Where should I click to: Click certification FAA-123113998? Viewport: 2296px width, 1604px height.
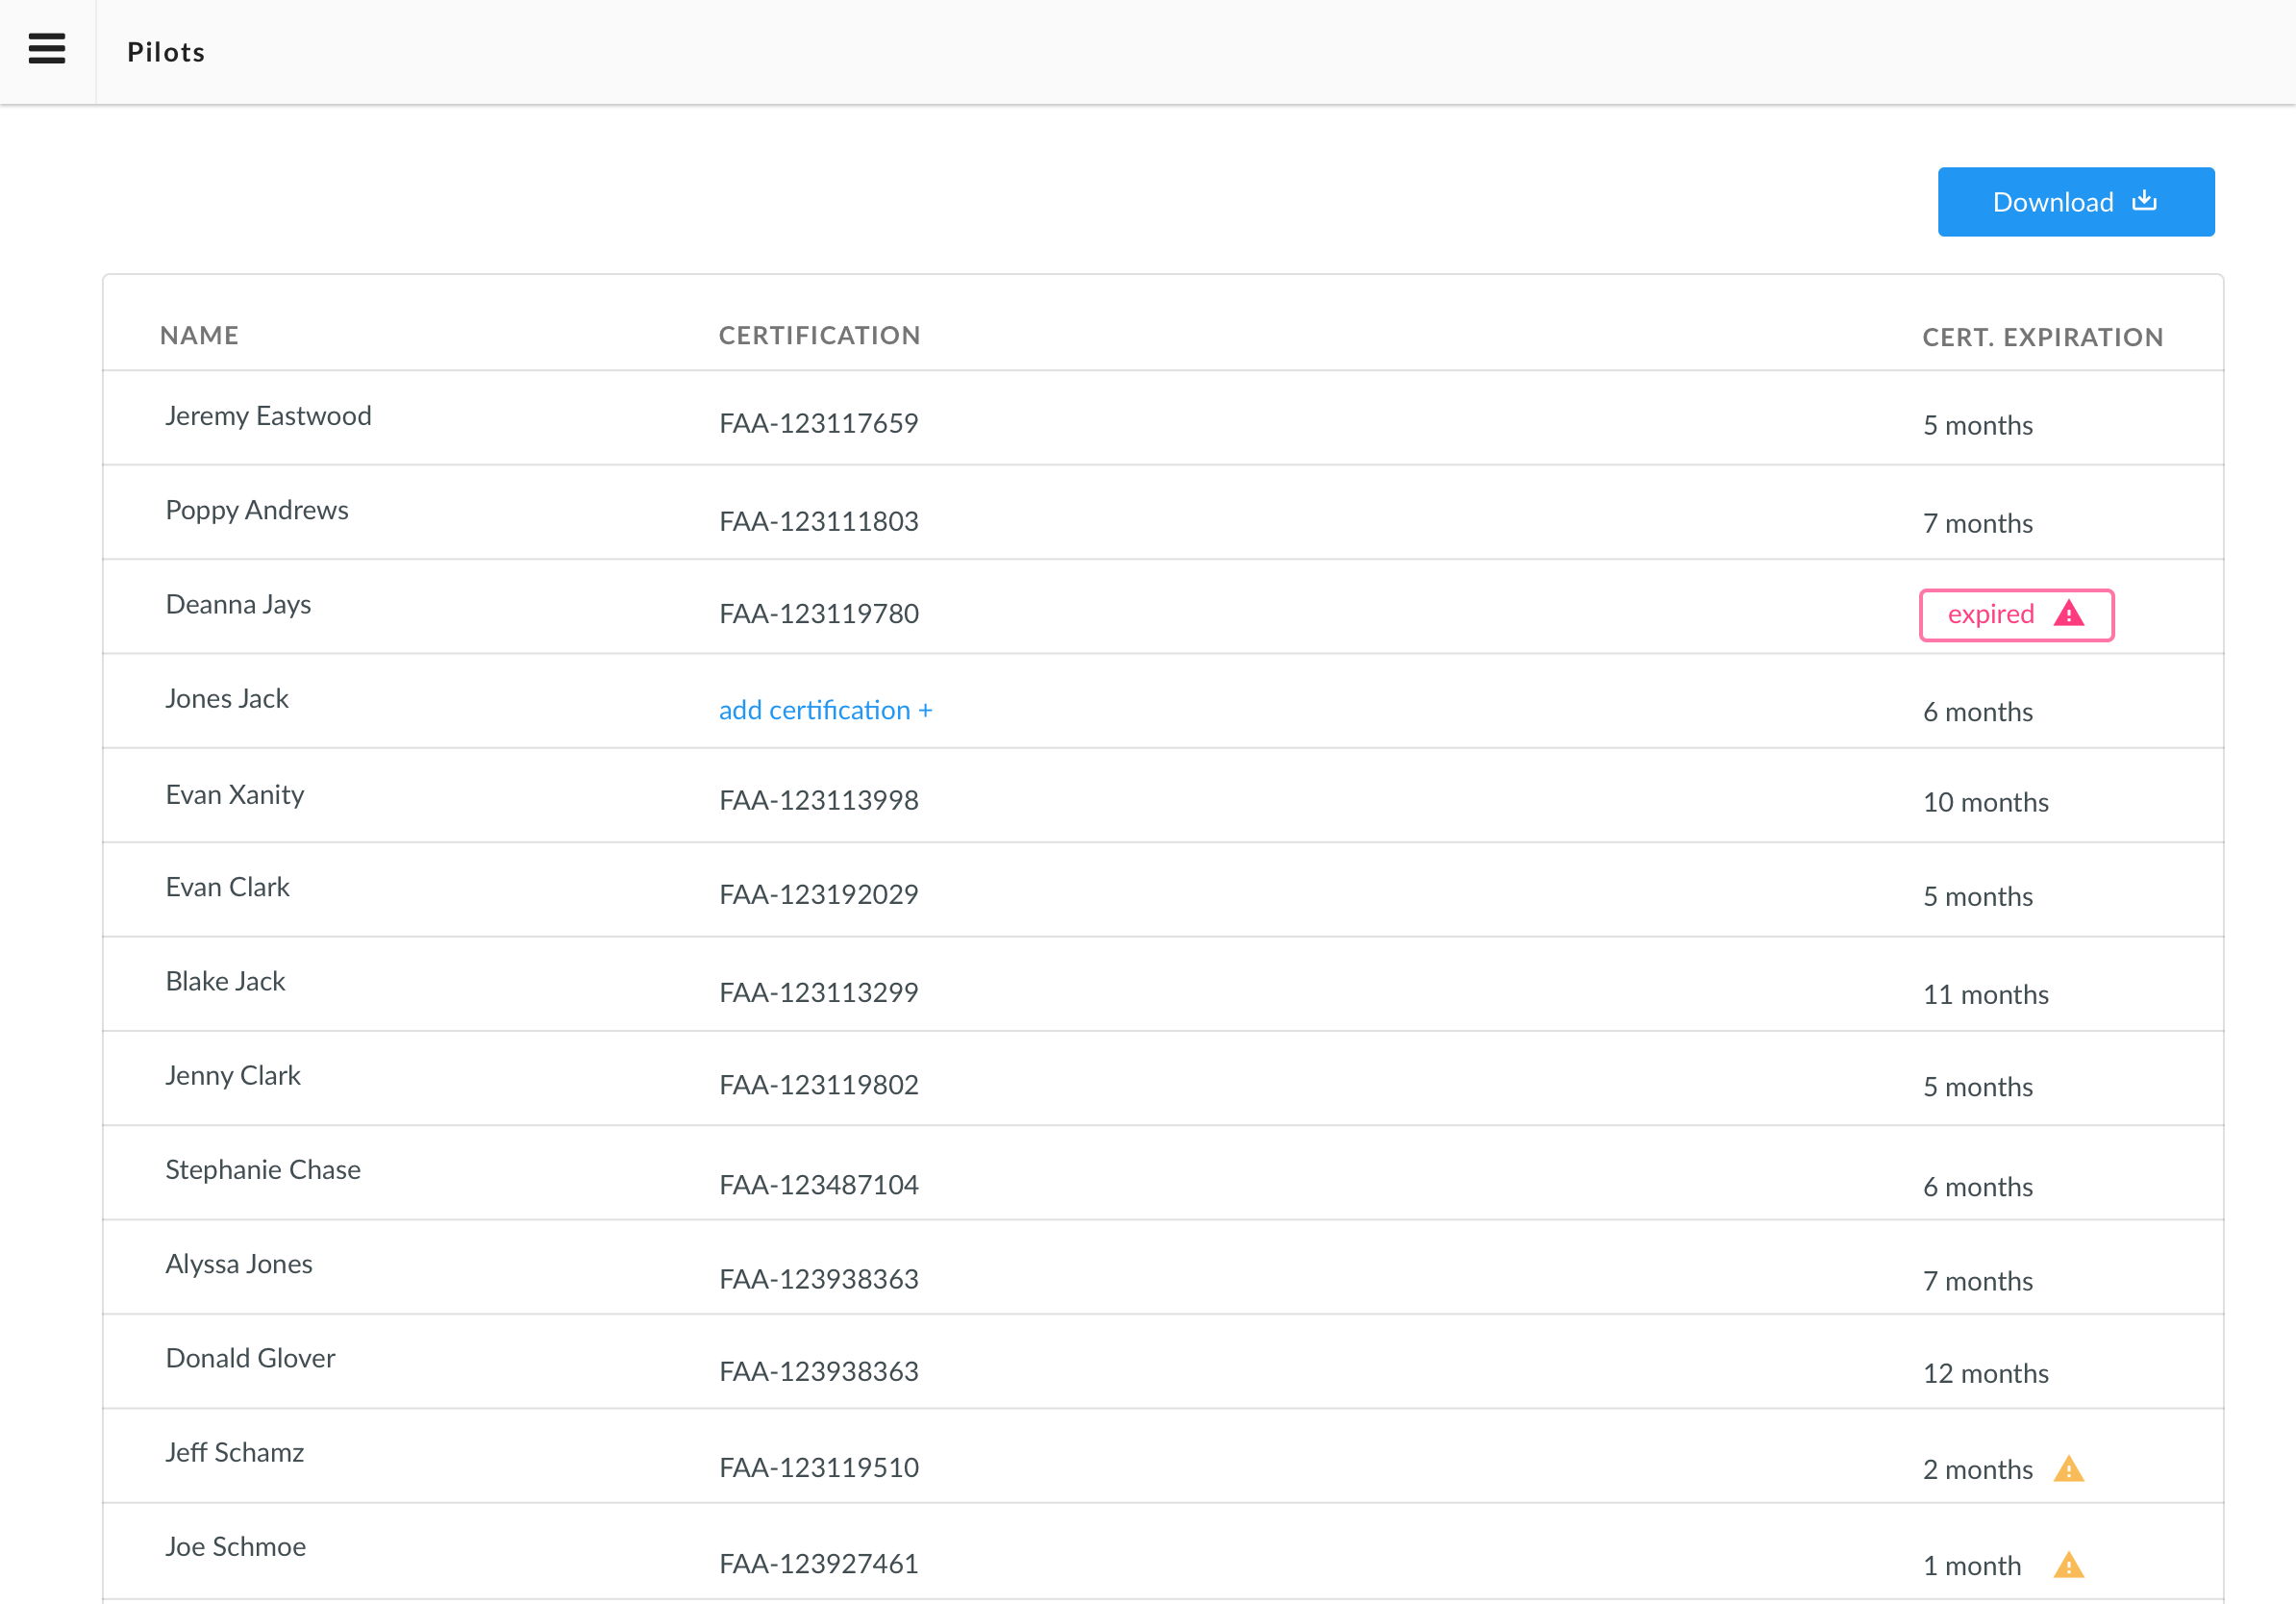[x=819, y=800]
